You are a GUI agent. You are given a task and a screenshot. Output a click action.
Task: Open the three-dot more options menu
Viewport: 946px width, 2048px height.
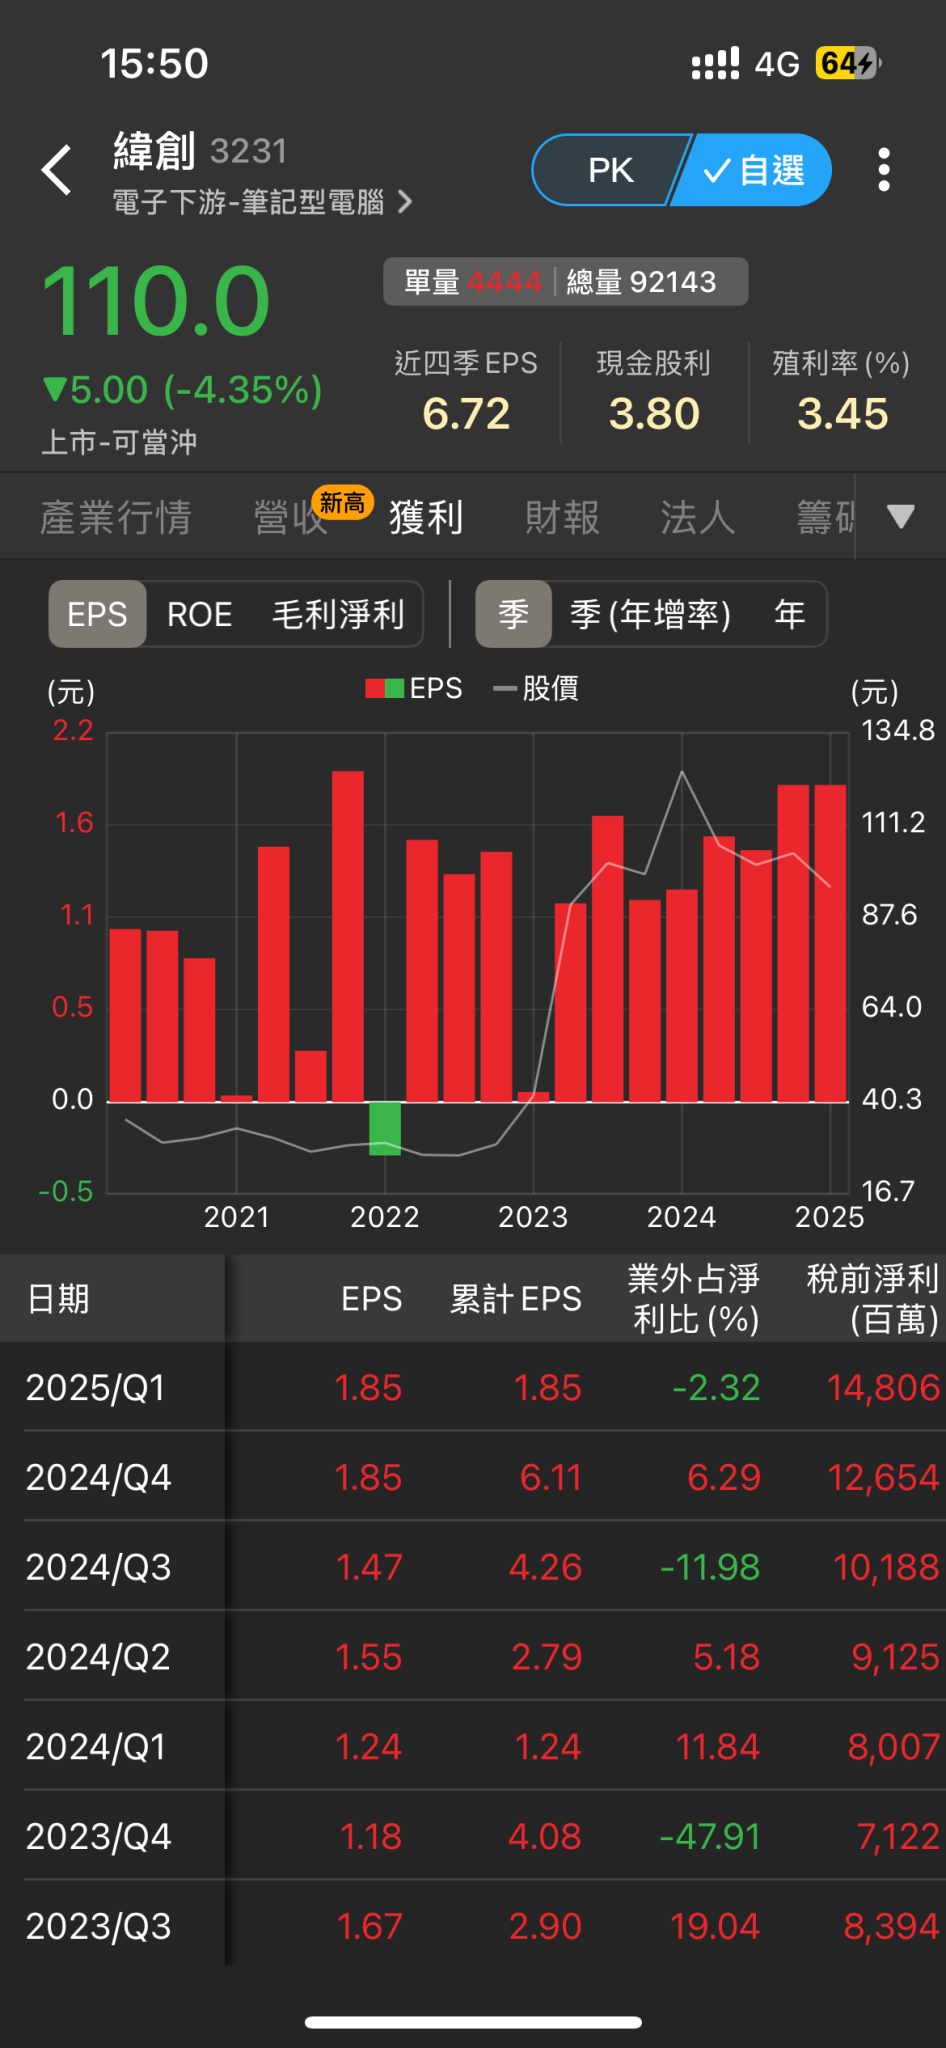[x=884, y=170]
